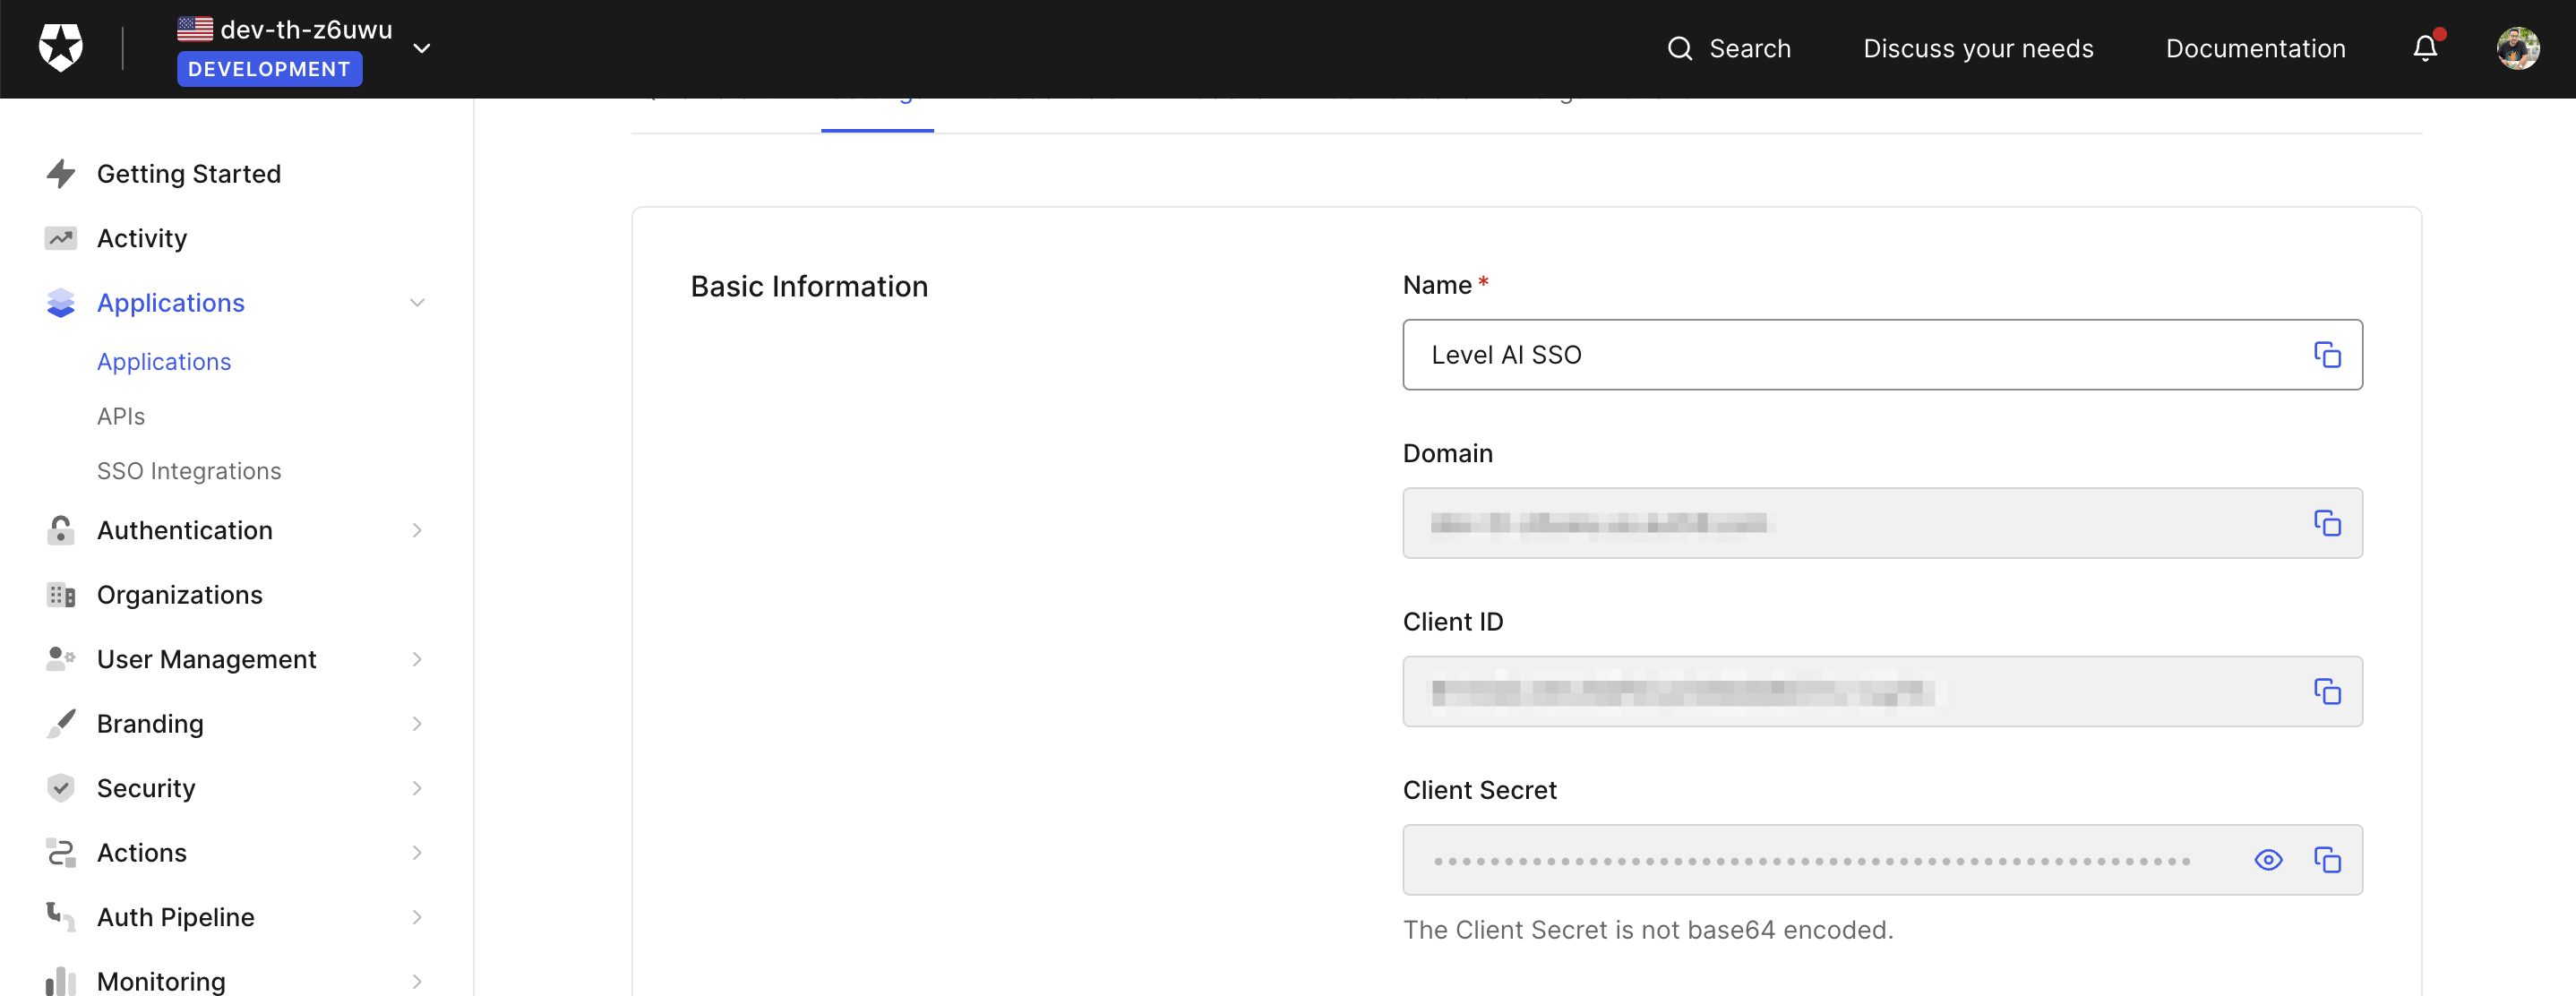Click the Activity chart icon
Viewport: 2576px width, 996px height.
61,238
